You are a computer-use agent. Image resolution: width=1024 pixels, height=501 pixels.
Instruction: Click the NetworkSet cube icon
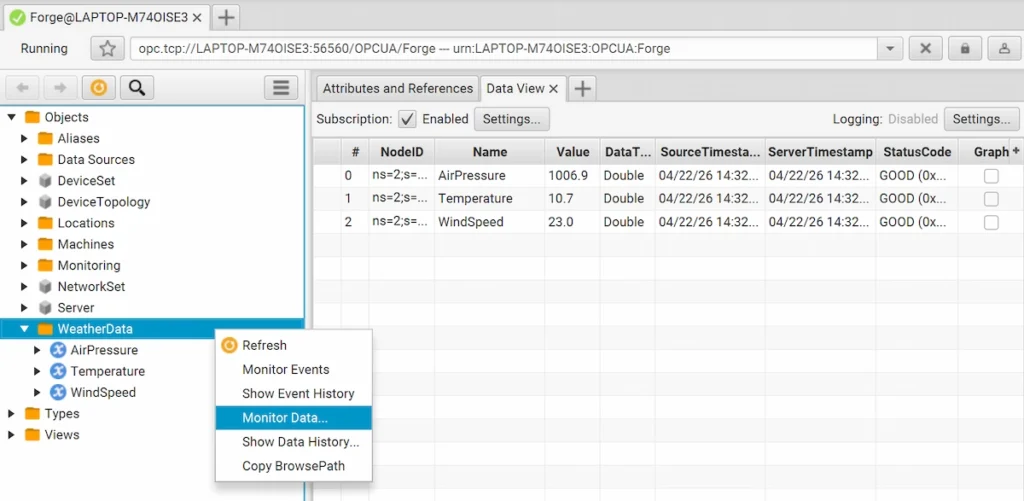coord(45,287)
